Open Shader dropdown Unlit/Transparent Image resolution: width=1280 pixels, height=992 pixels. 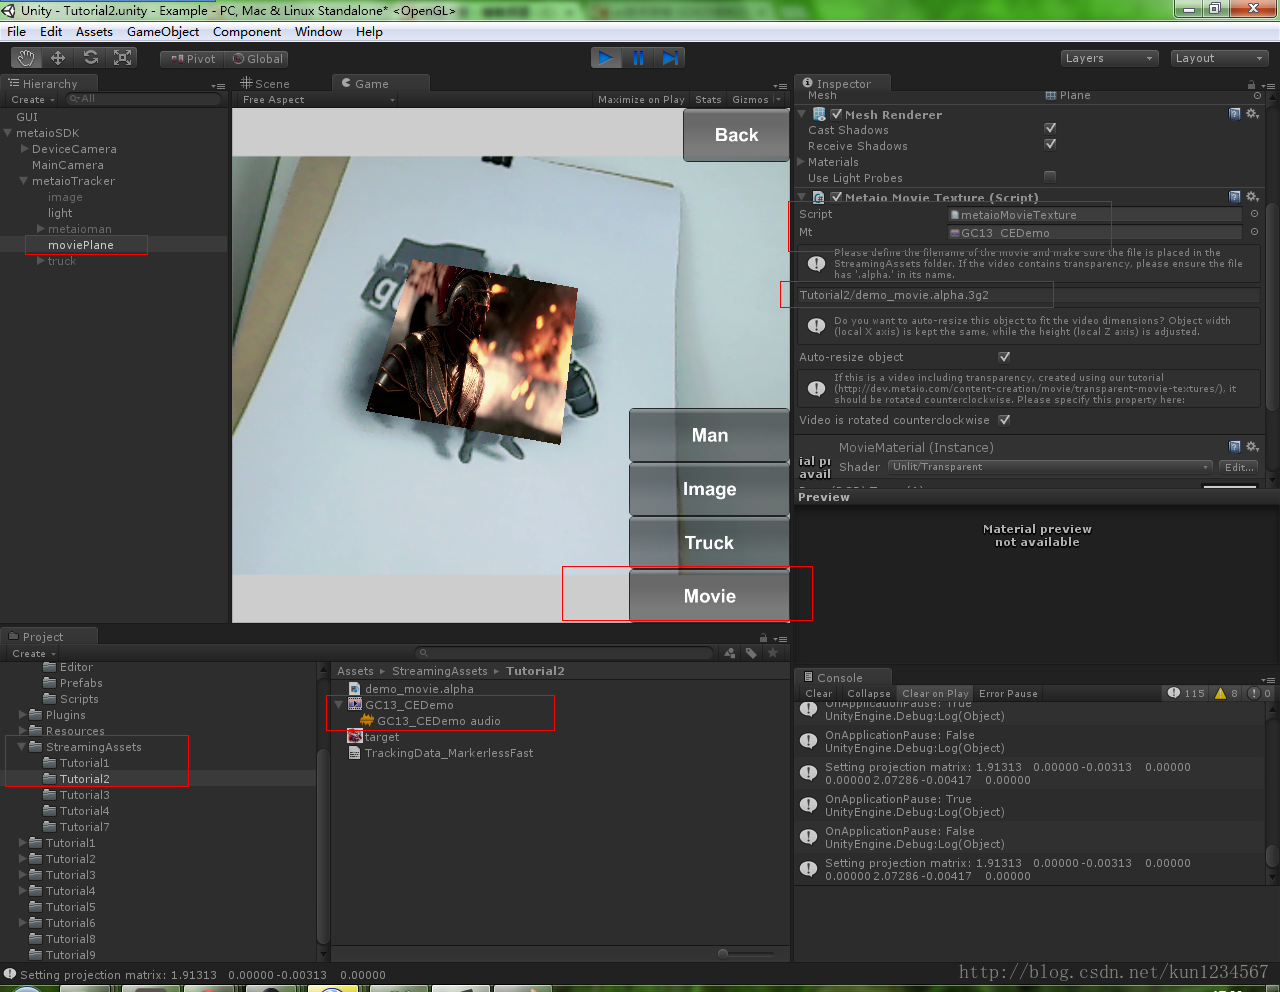click(x=1050, y=467)
